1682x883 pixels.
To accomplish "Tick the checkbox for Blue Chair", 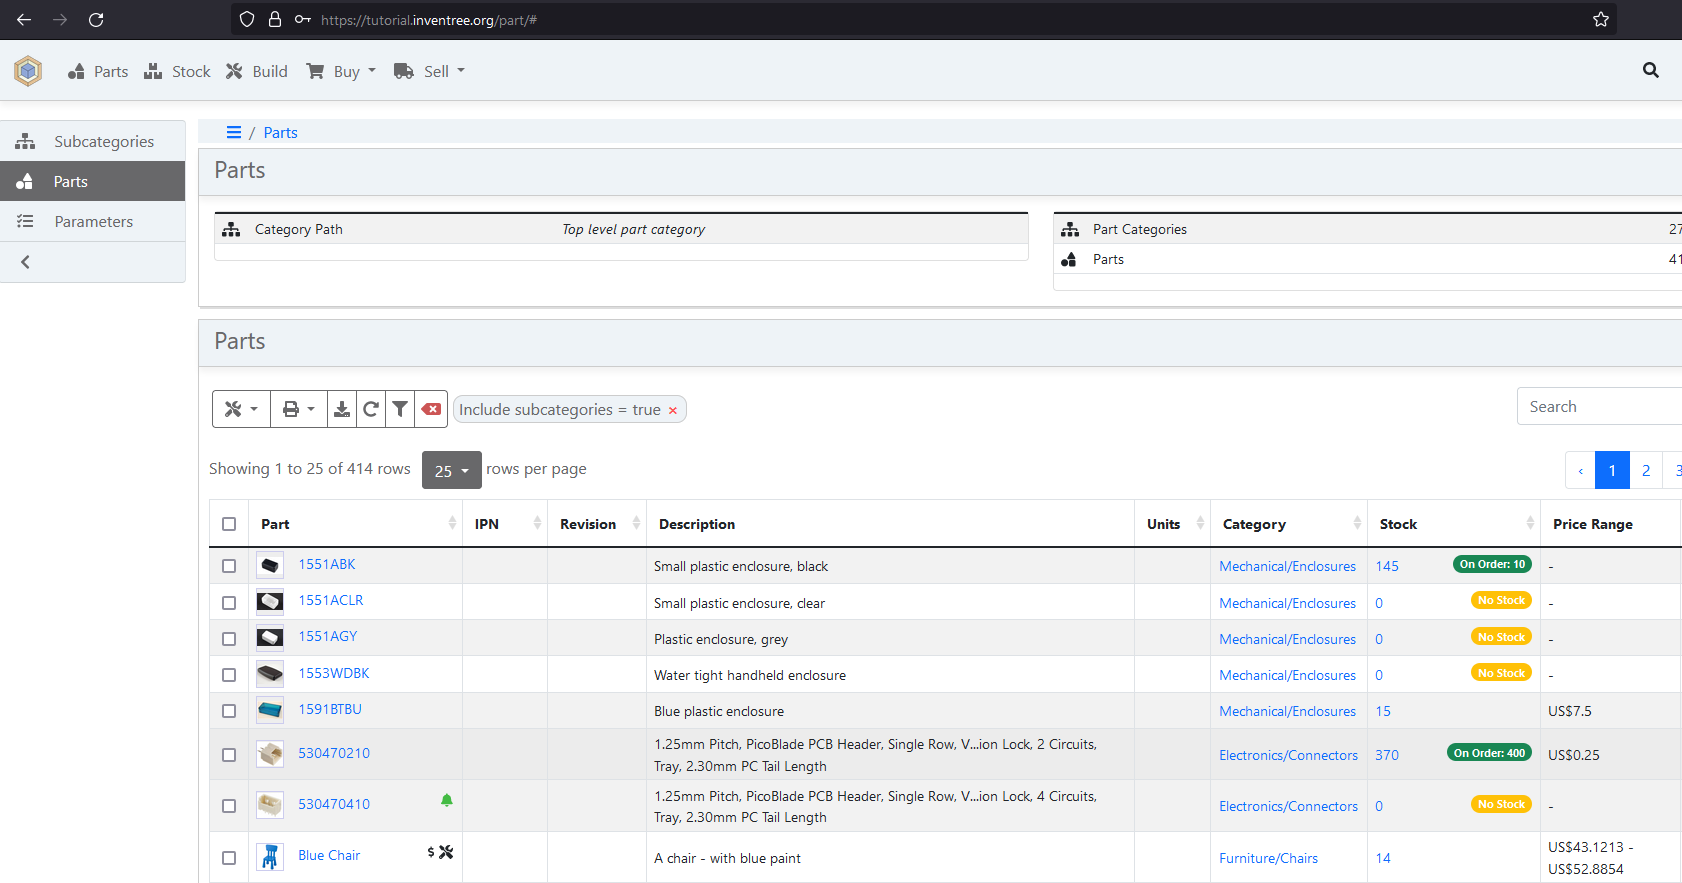I will 229,858.
